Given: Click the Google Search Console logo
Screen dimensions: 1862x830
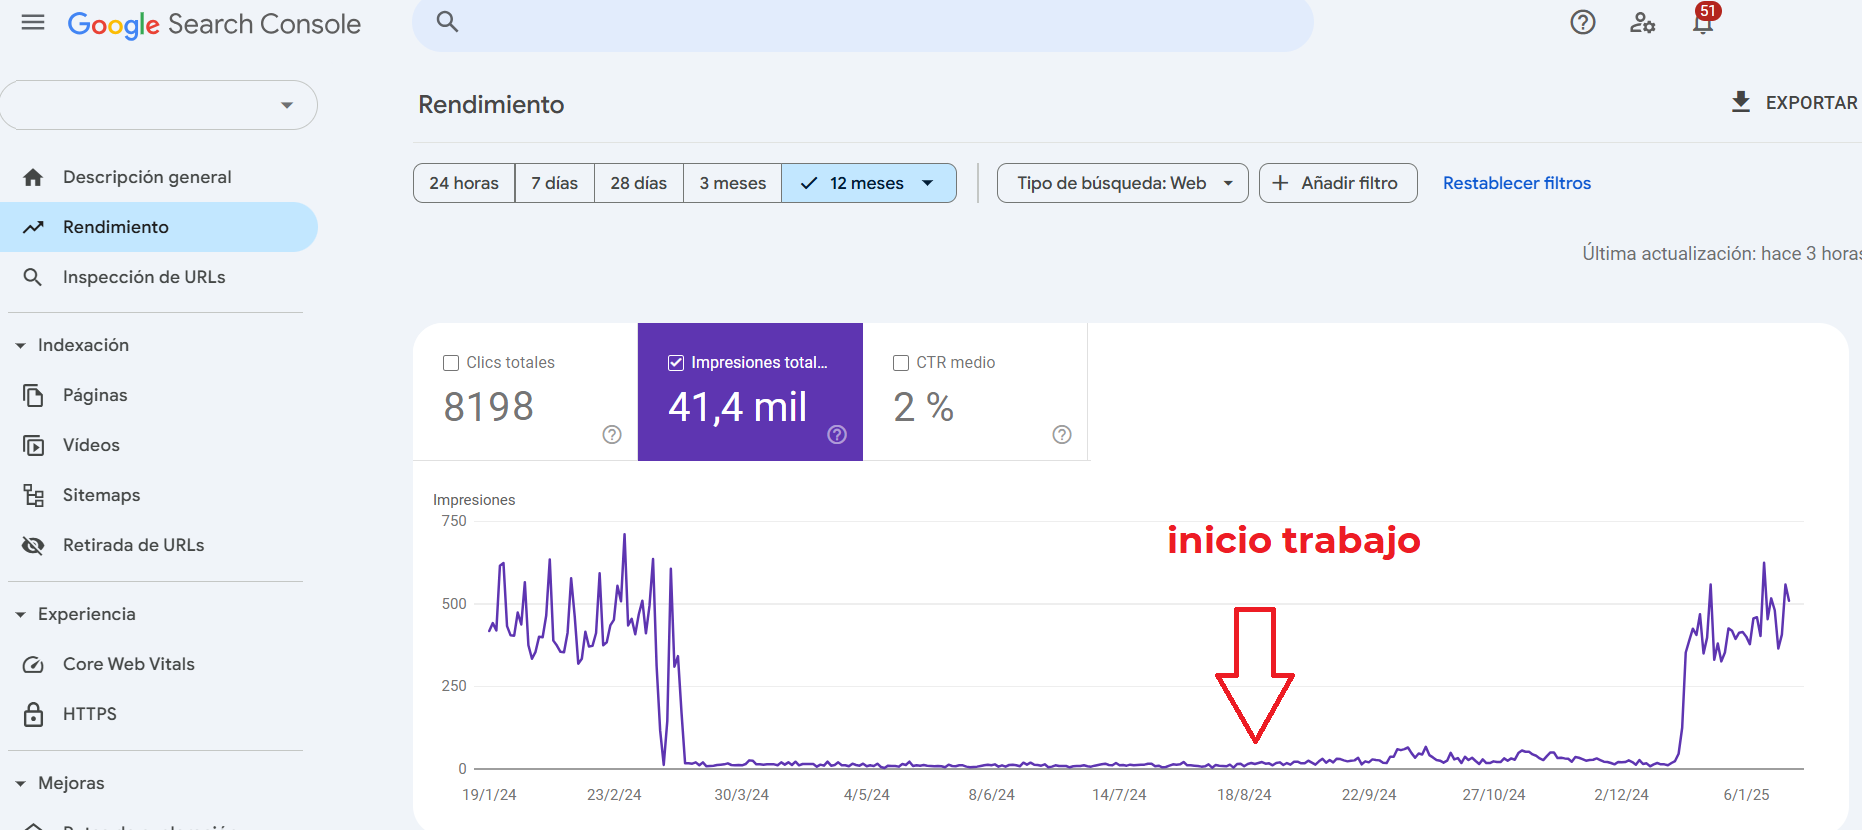Looking at the screenshot, I should [x=214, y=24].
